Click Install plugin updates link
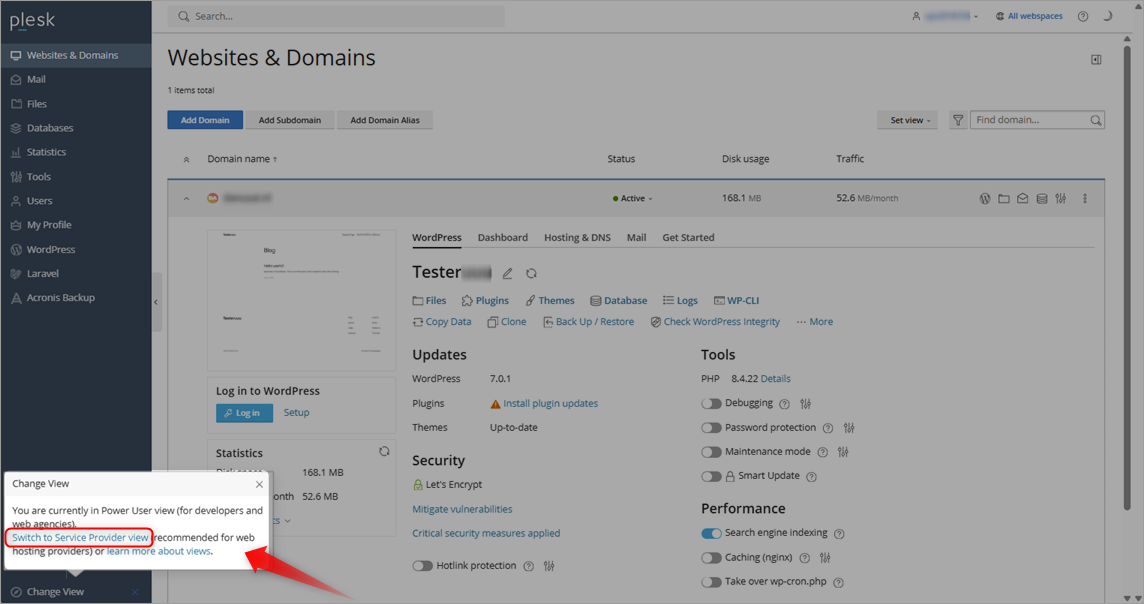The height and width of the screenshot is (604, 1144). coord(550,403)
